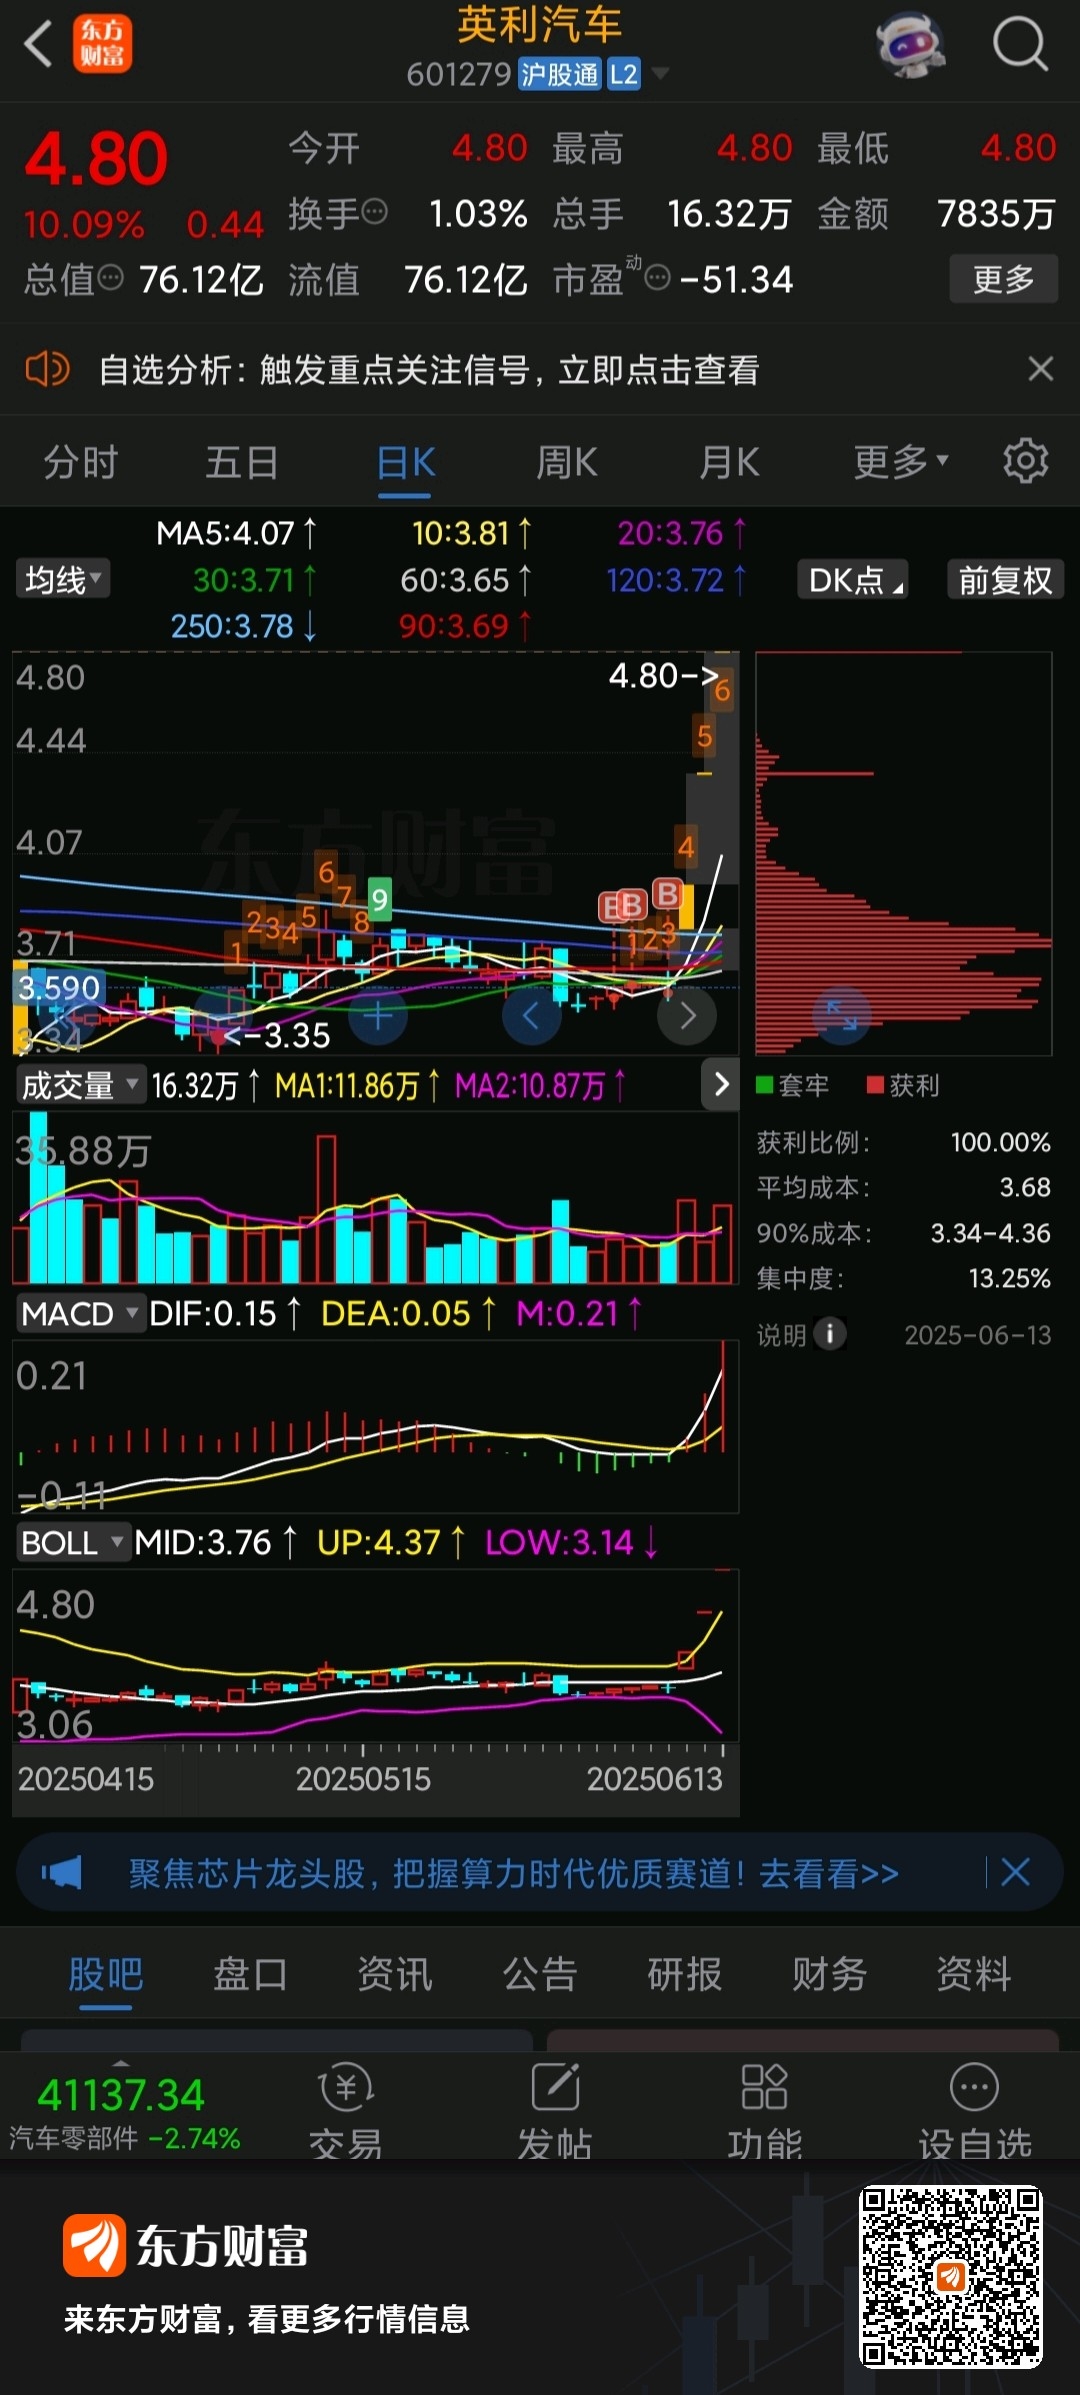
Task: Open the 成交量 indicator dropdown
Action: [x=79, y=1085]
